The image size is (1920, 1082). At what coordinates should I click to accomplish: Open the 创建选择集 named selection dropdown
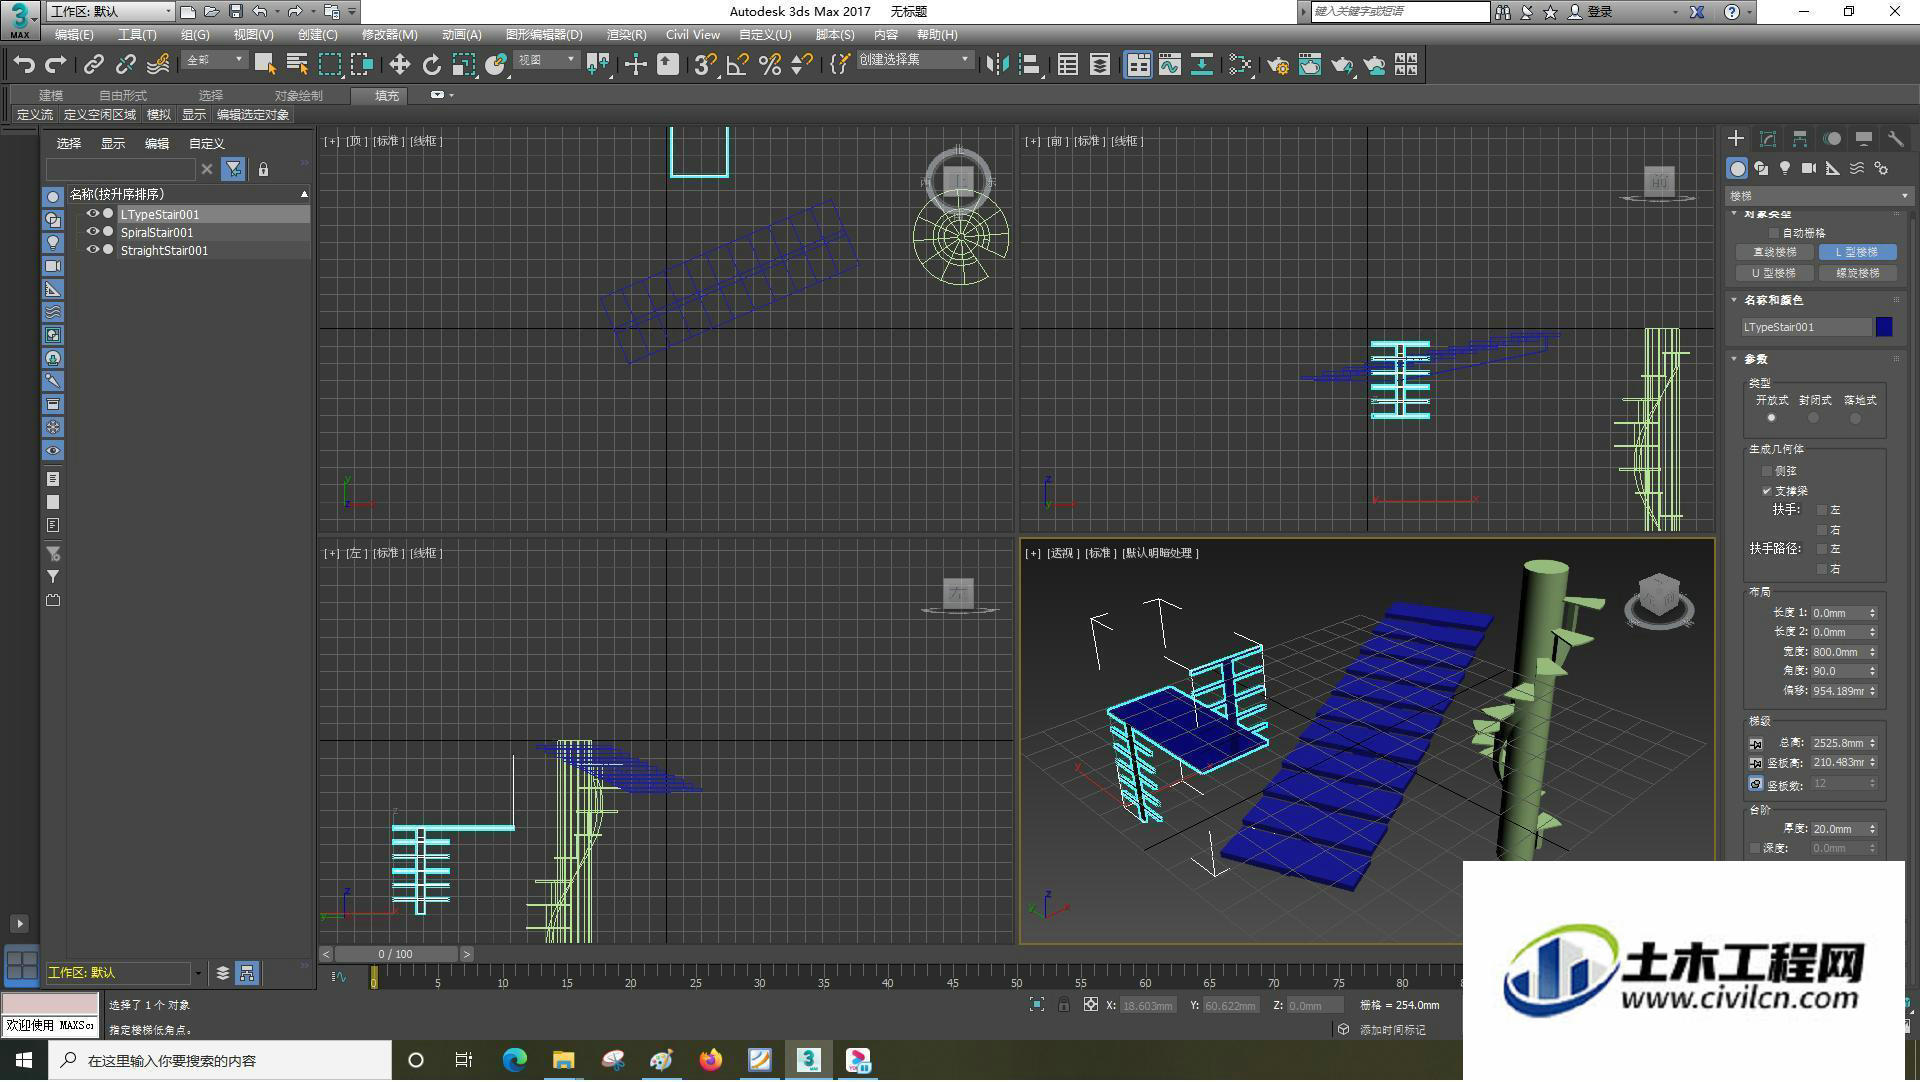pyautogui.click(x=914, y=61)
